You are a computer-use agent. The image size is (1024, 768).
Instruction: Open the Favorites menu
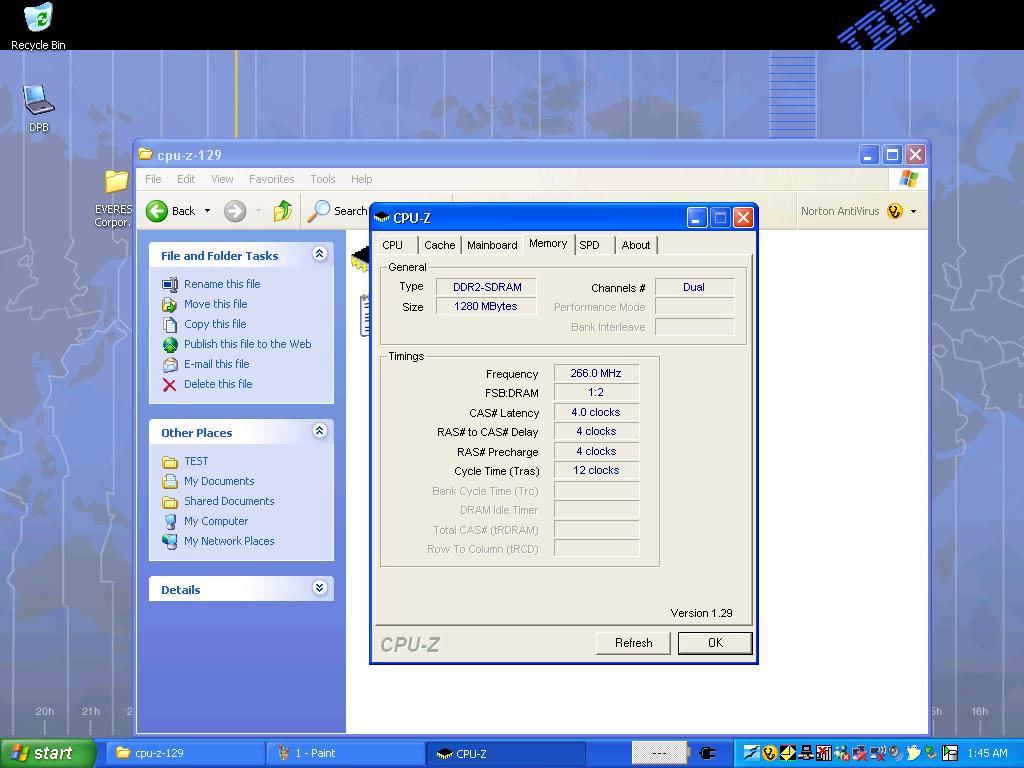coord(271,179)
